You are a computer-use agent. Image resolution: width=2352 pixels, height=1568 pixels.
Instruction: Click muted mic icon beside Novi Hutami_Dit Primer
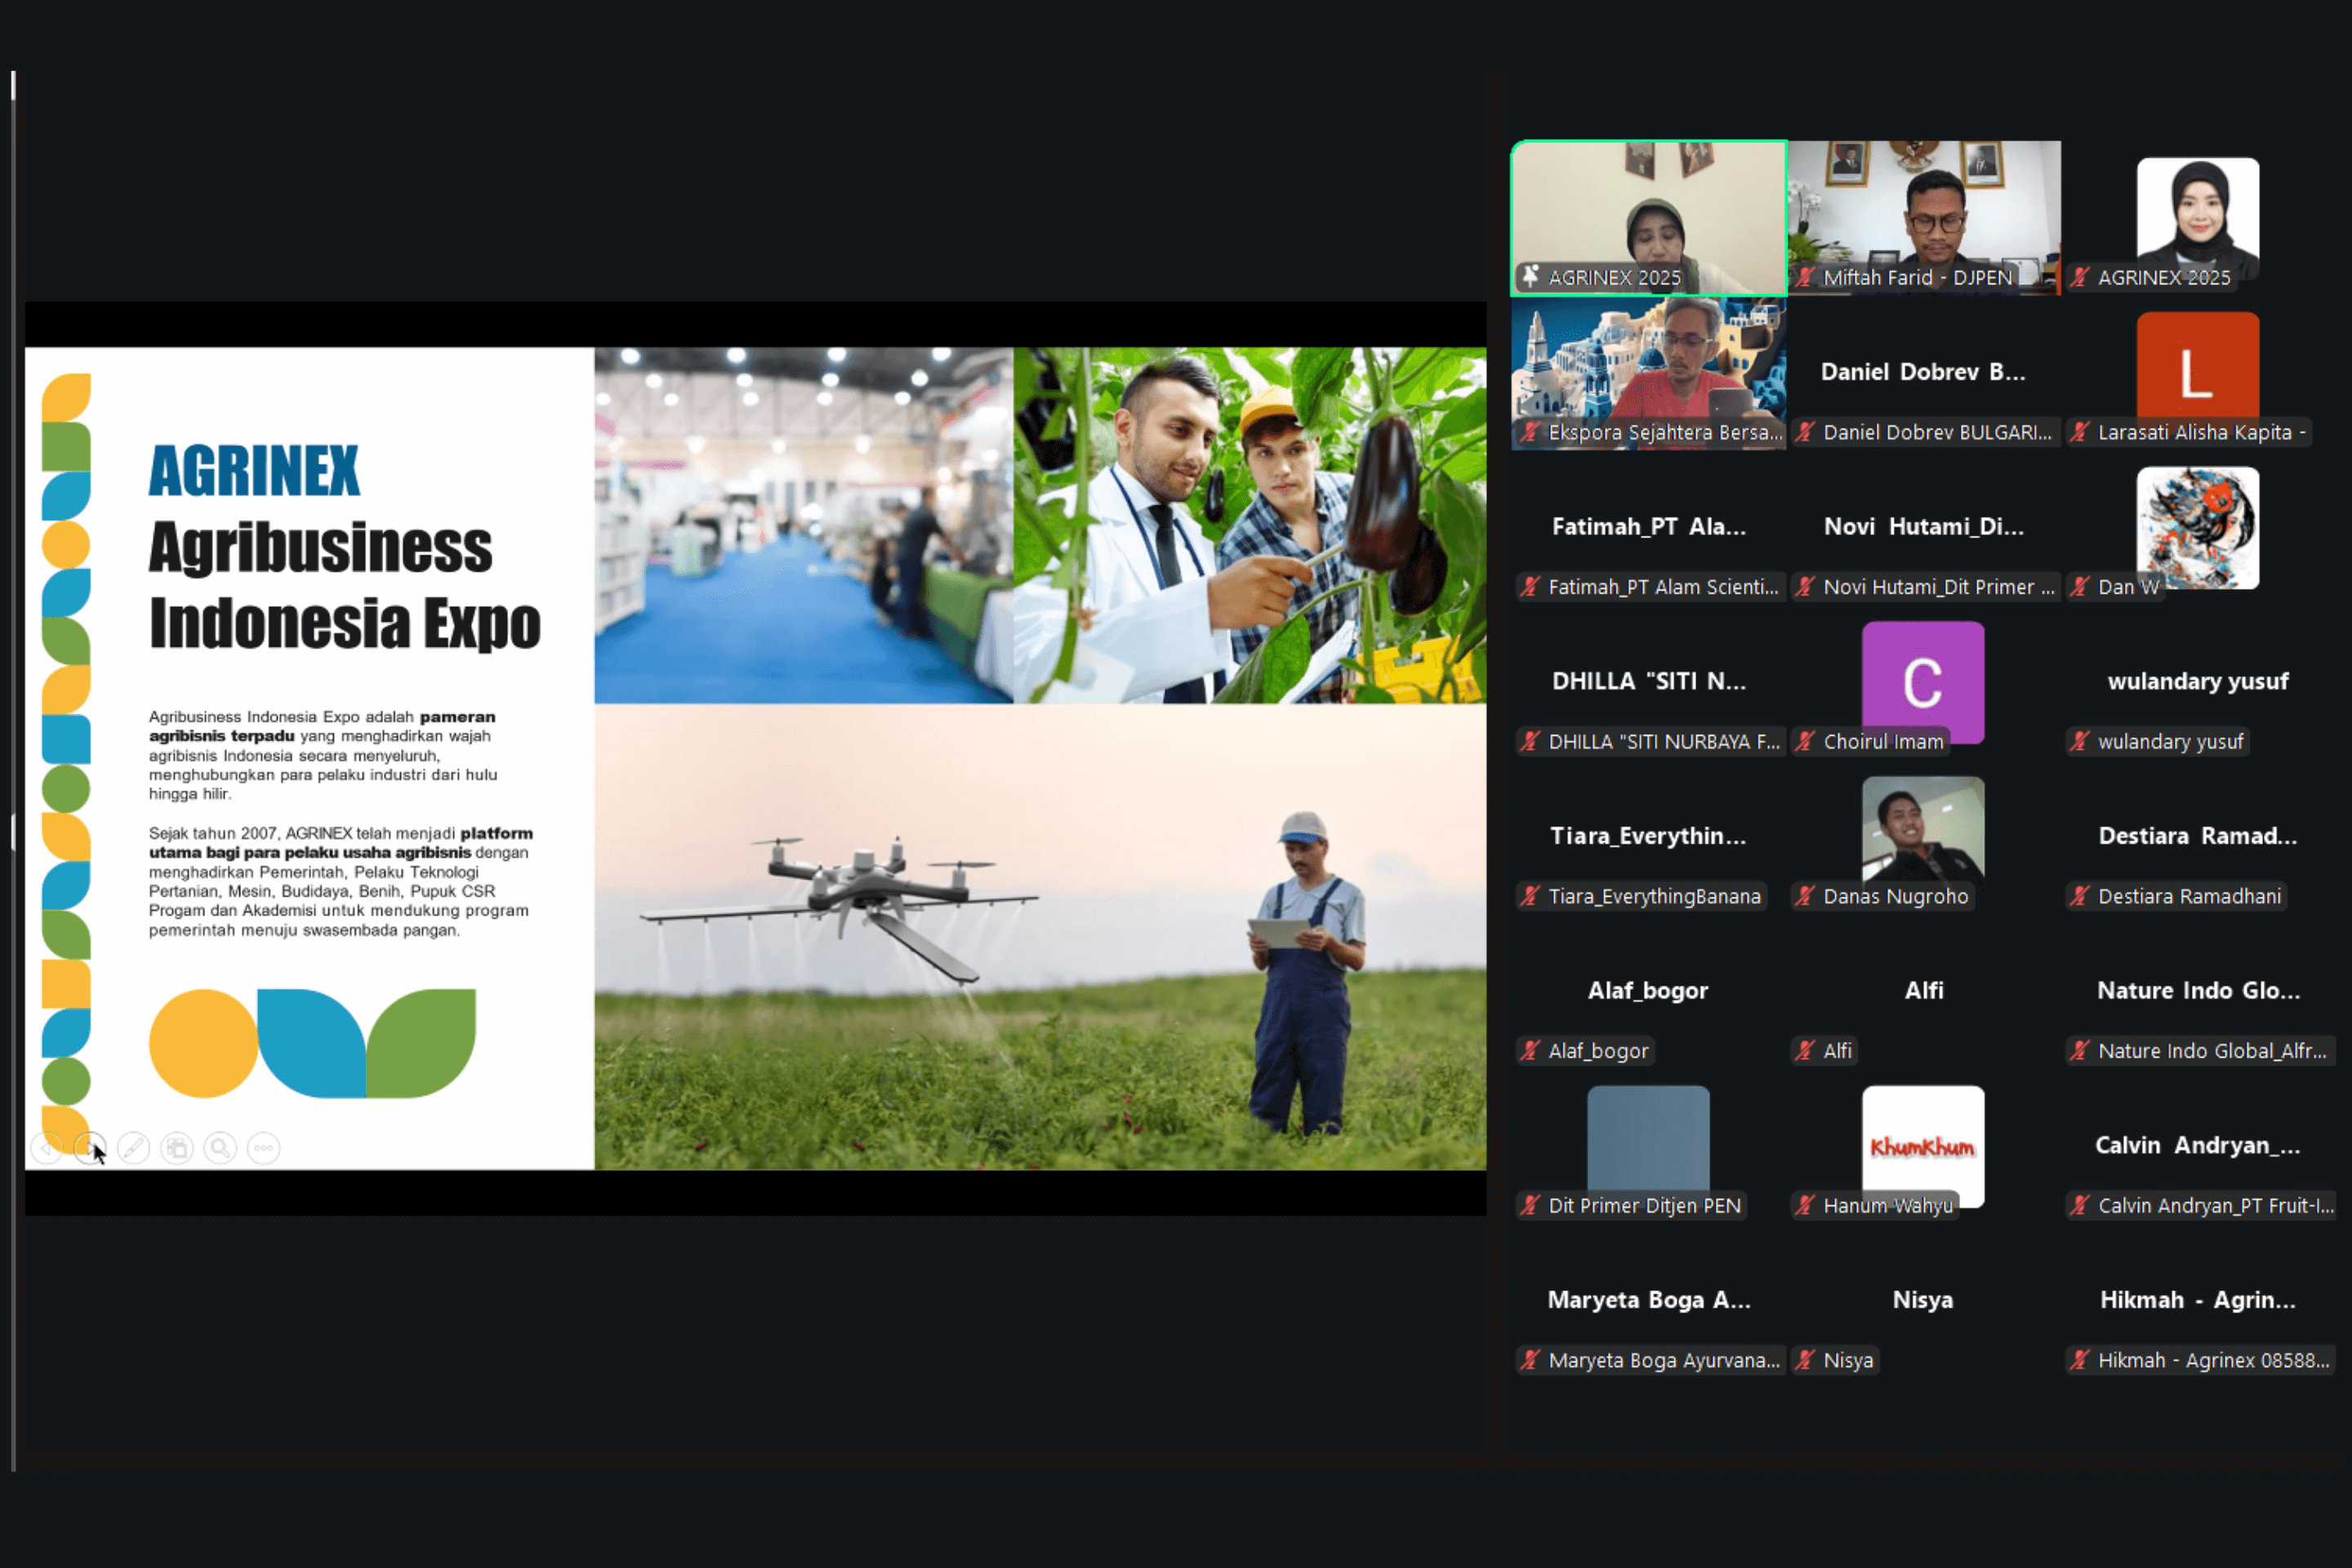[1805, 587]
